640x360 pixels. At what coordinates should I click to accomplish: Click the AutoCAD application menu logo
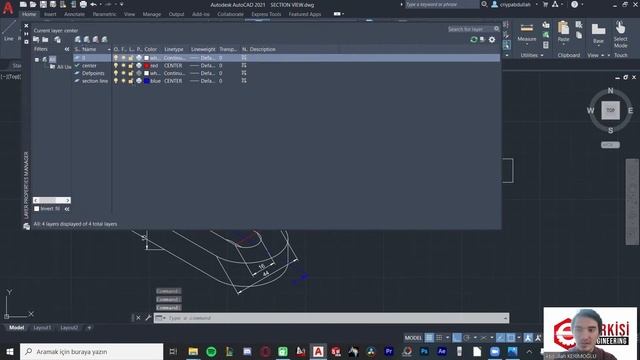pyautogui.click(x=8, y=8)
